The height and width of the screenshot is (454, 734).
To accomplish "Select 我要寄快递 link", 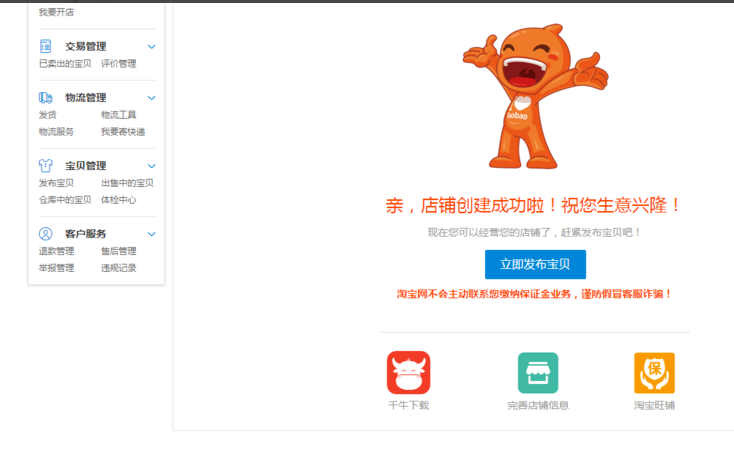I will (x=123, y=132).
